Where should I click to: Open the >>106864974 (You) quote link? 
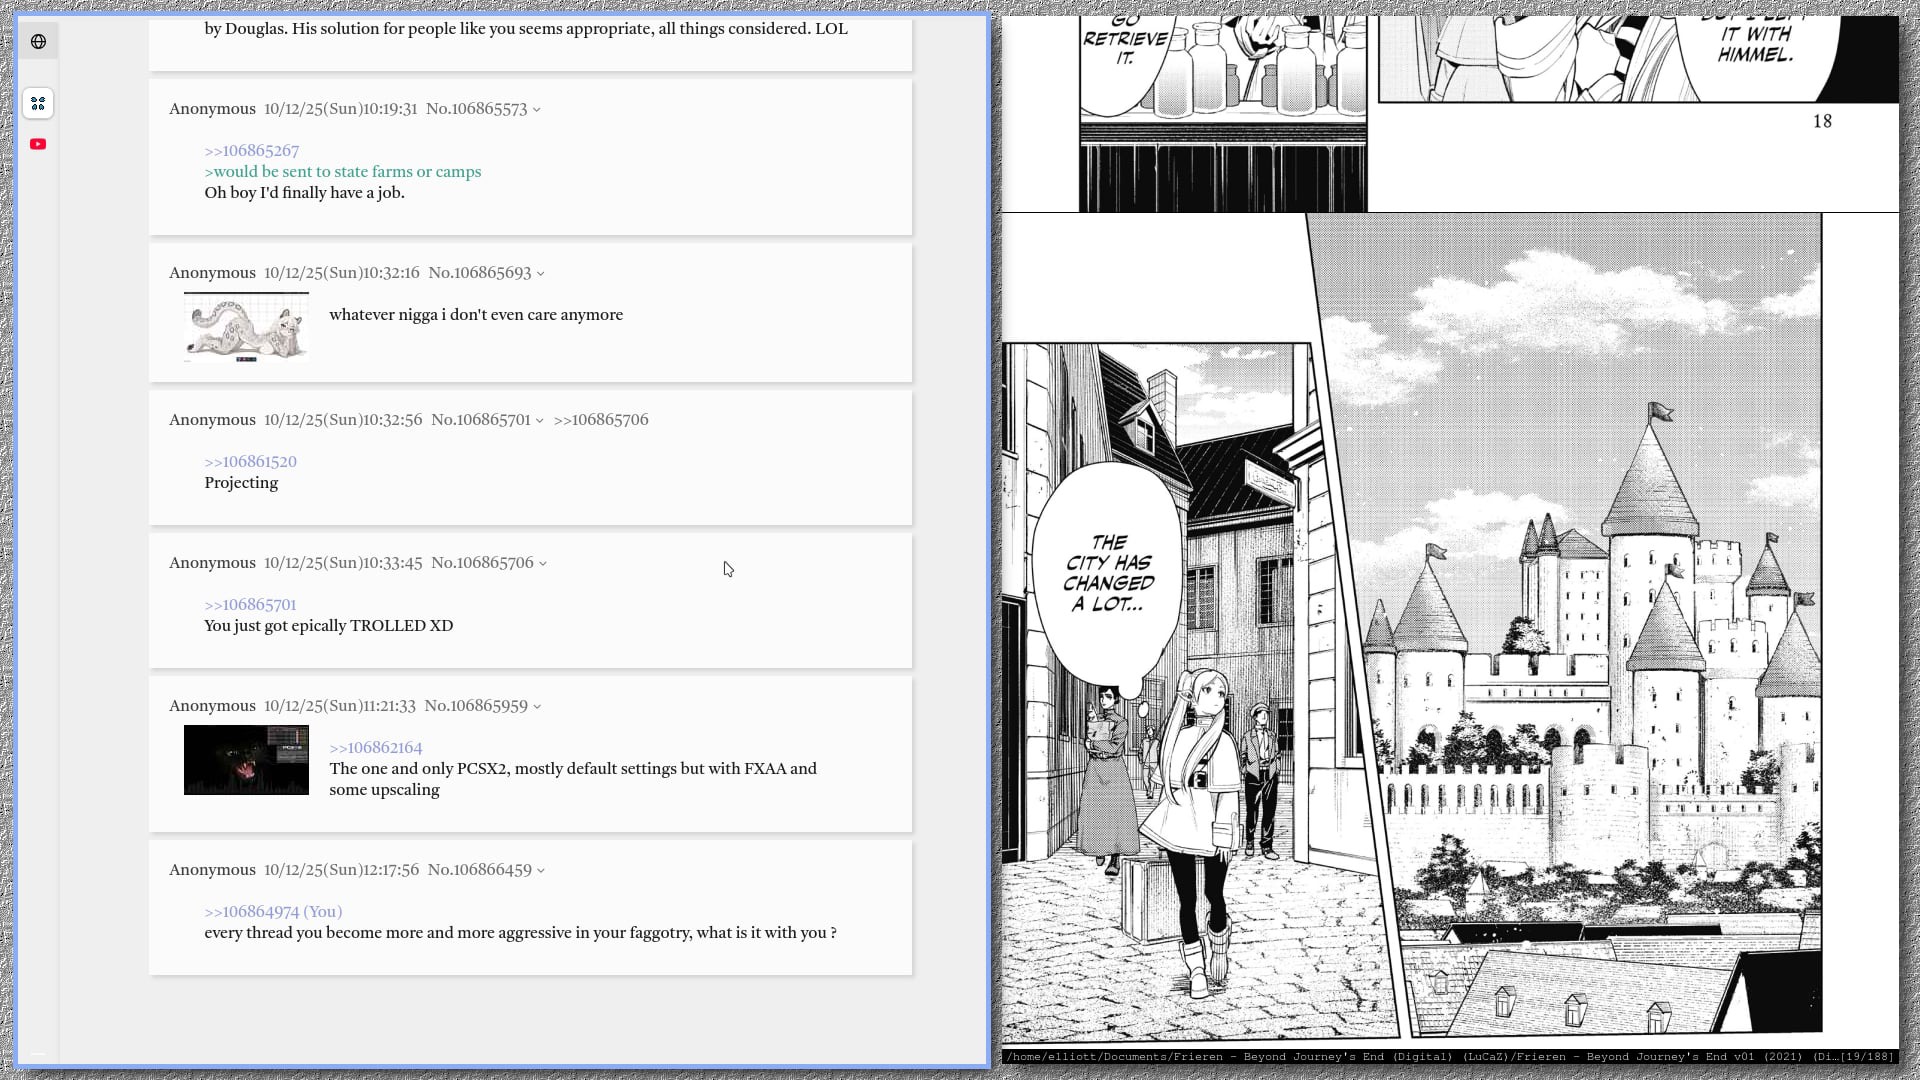point(273,912)
